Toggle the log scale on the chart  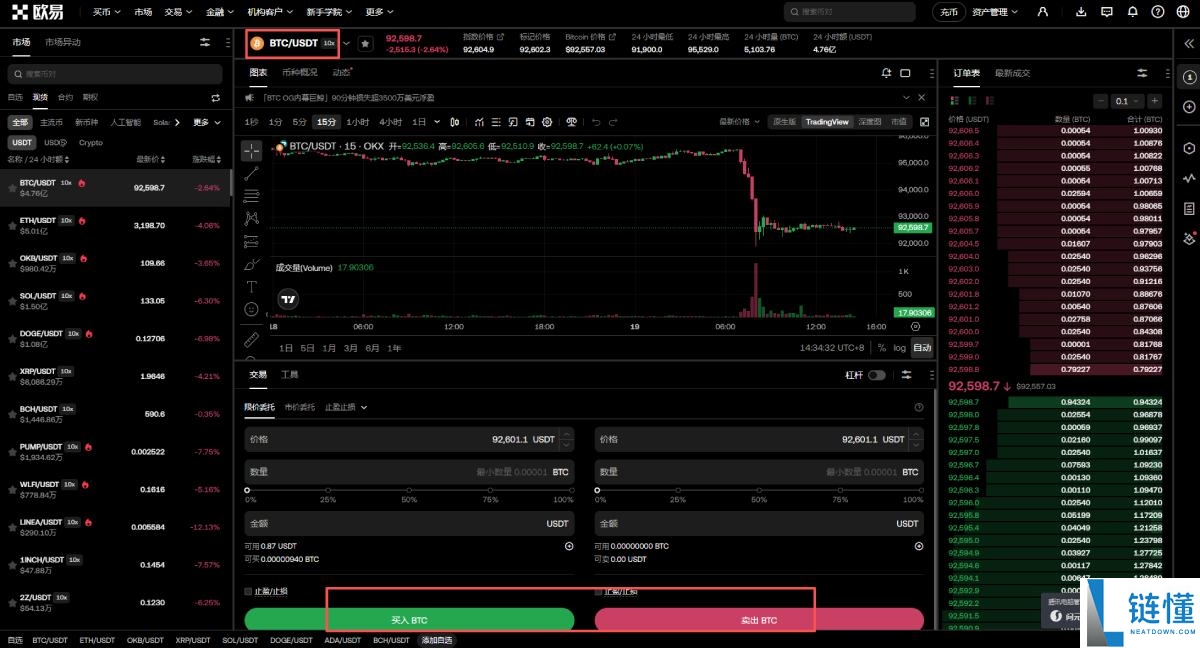point(900,348)
